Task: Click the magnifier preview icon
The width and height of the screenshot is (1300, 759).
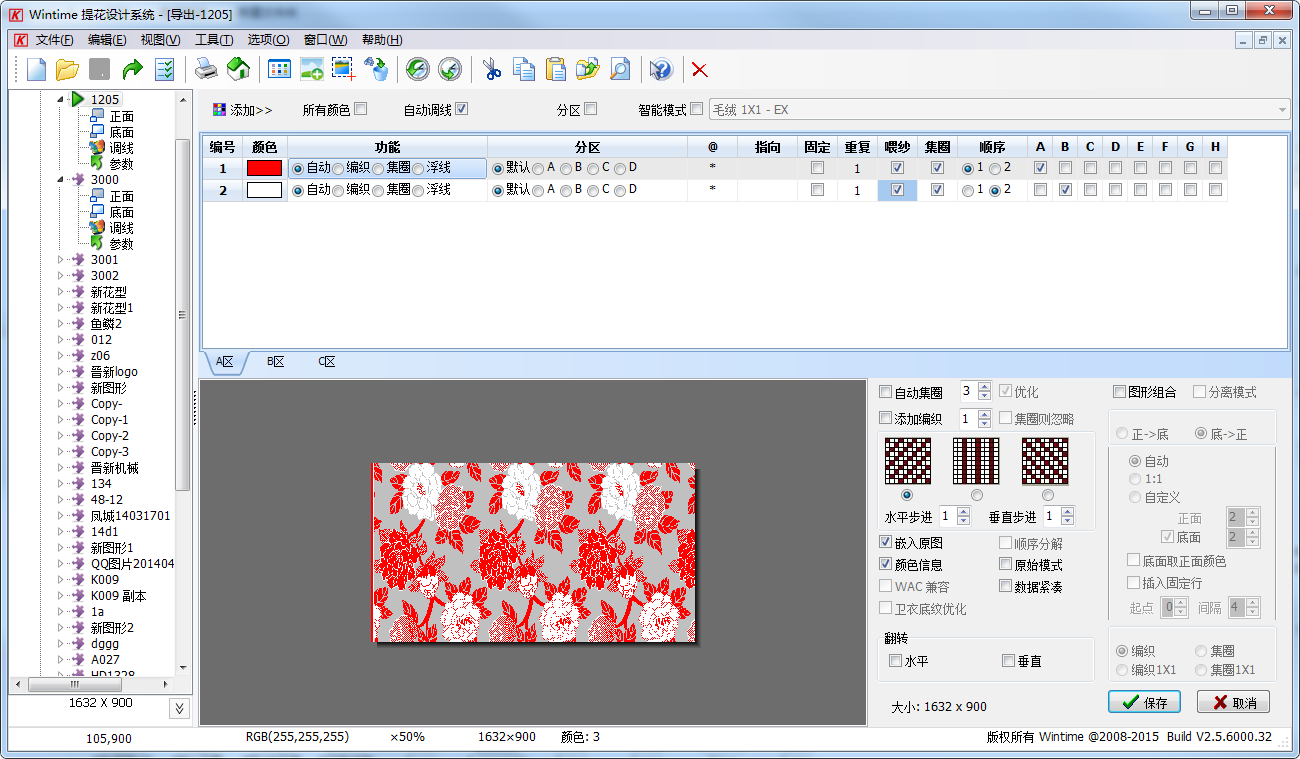Action: pos(620,69)
